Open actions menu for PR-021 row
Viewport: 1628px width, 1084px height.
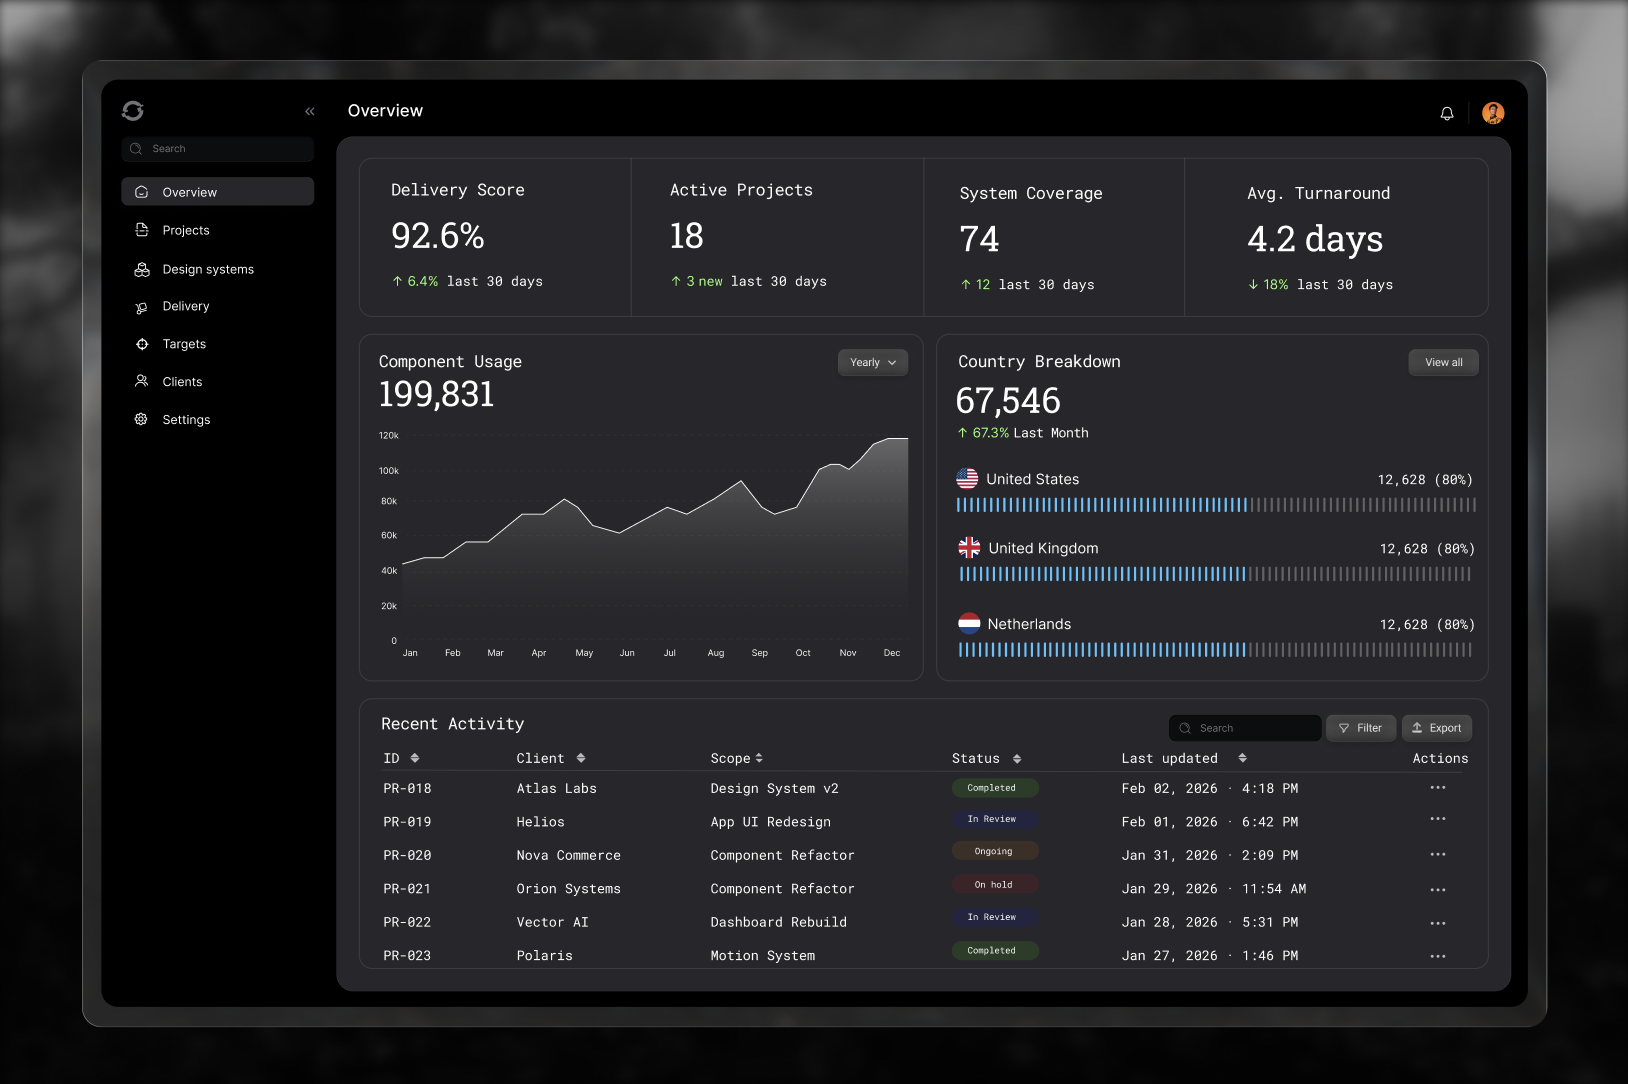1437,889
